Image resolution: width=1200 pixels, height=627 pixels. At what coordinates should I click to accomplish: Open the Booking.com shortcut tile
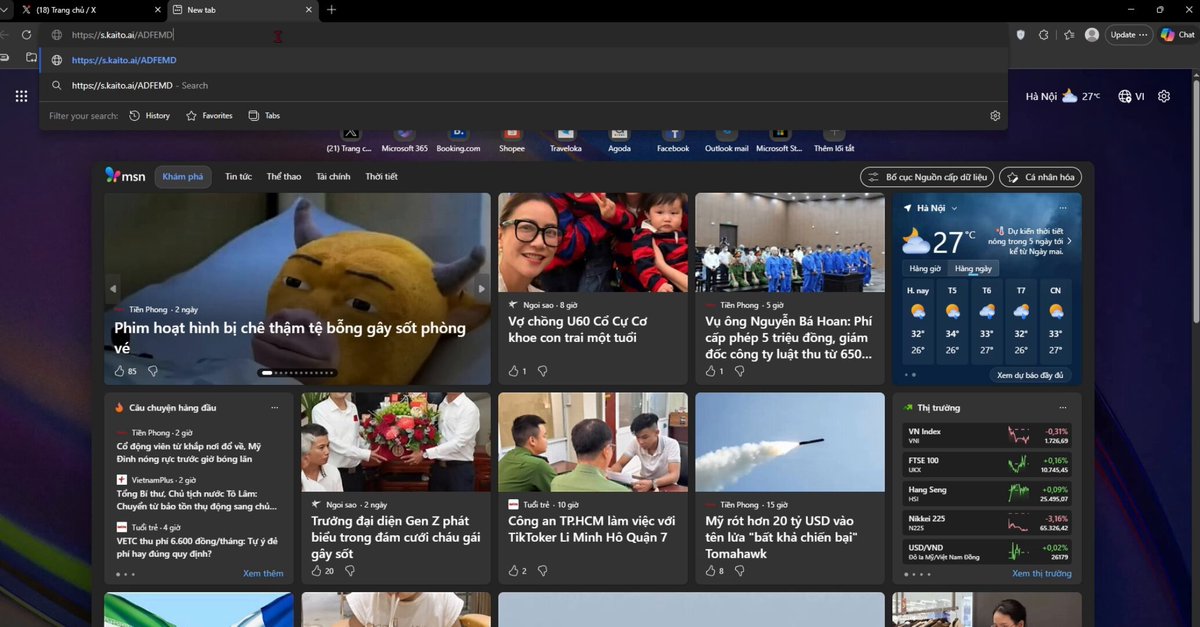pyautogui.click(x=458, y=139)
